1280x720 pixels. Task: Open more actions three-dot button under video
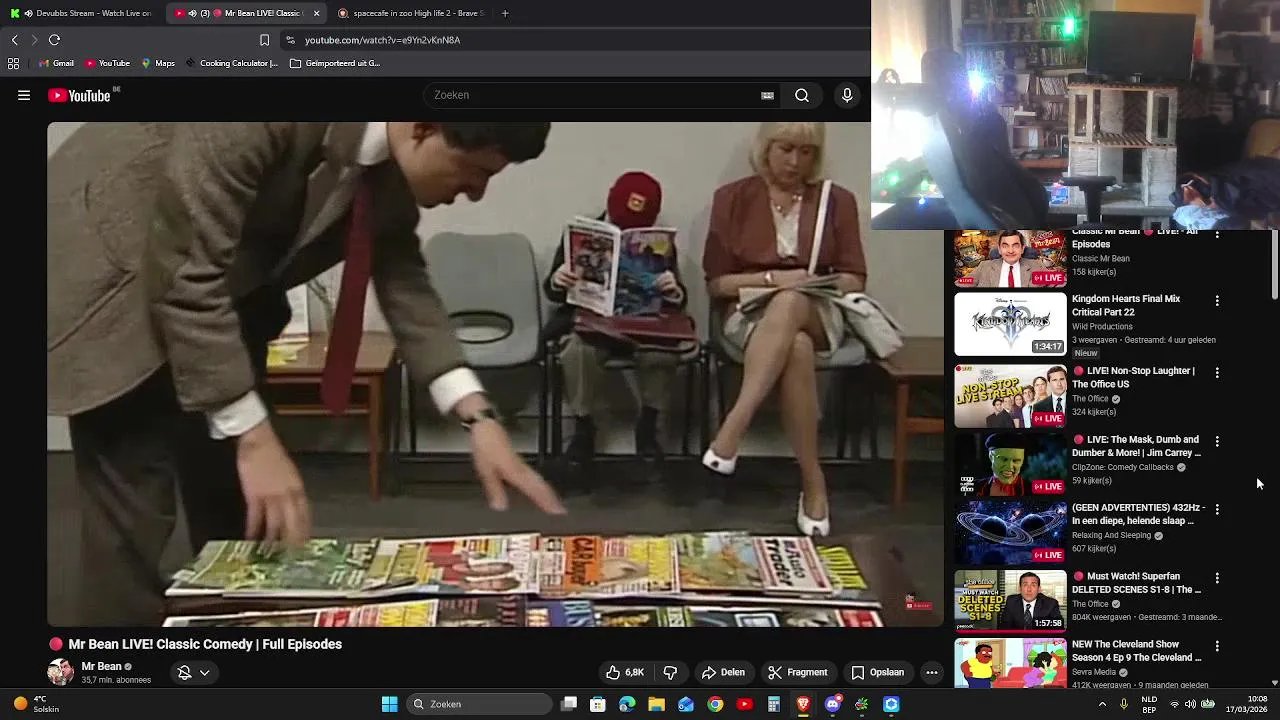(932, 672)
